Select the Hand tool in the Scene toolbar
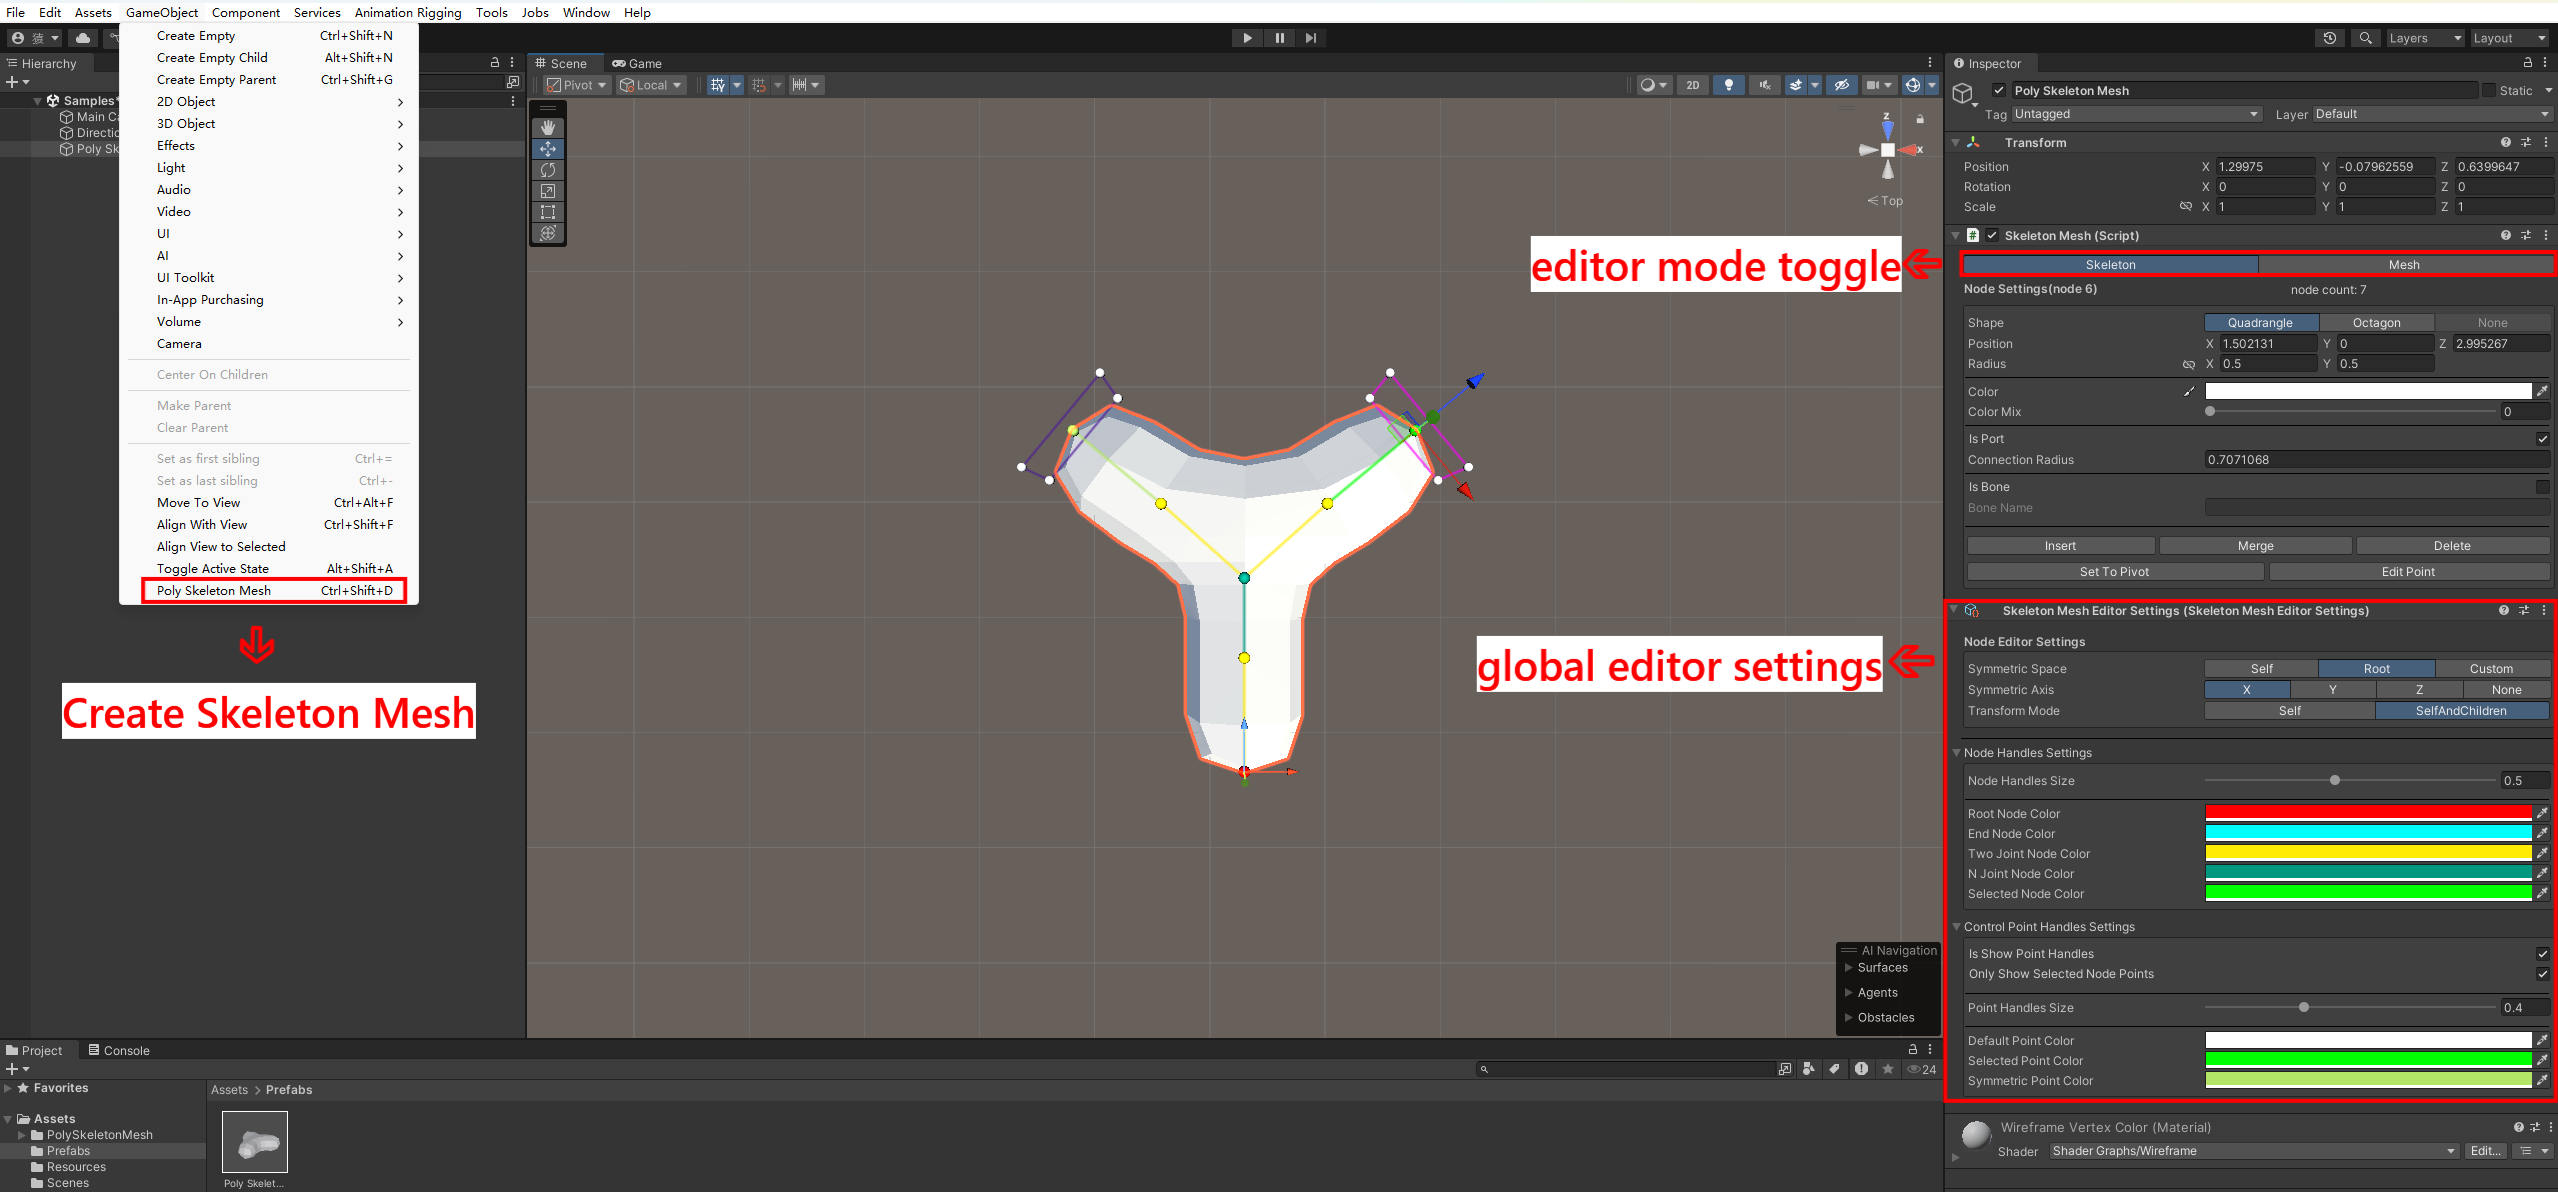 point(548,127)
